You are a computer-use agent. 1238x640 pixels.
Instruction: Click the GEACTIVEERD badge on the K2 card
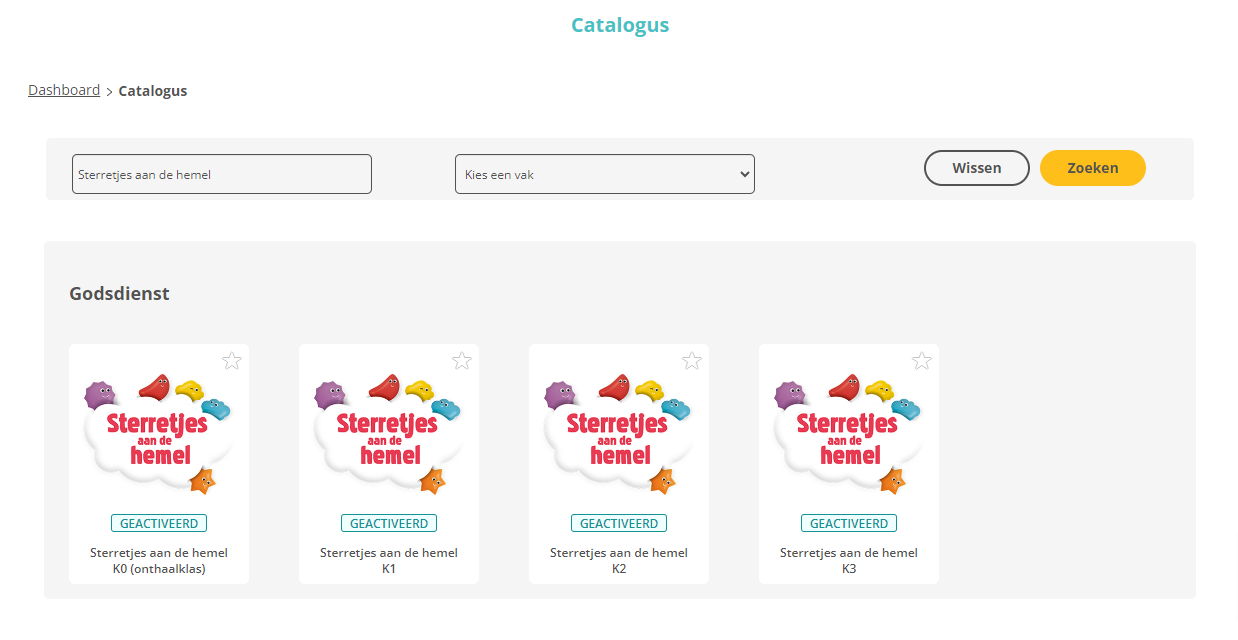click(x=618, y=522)
